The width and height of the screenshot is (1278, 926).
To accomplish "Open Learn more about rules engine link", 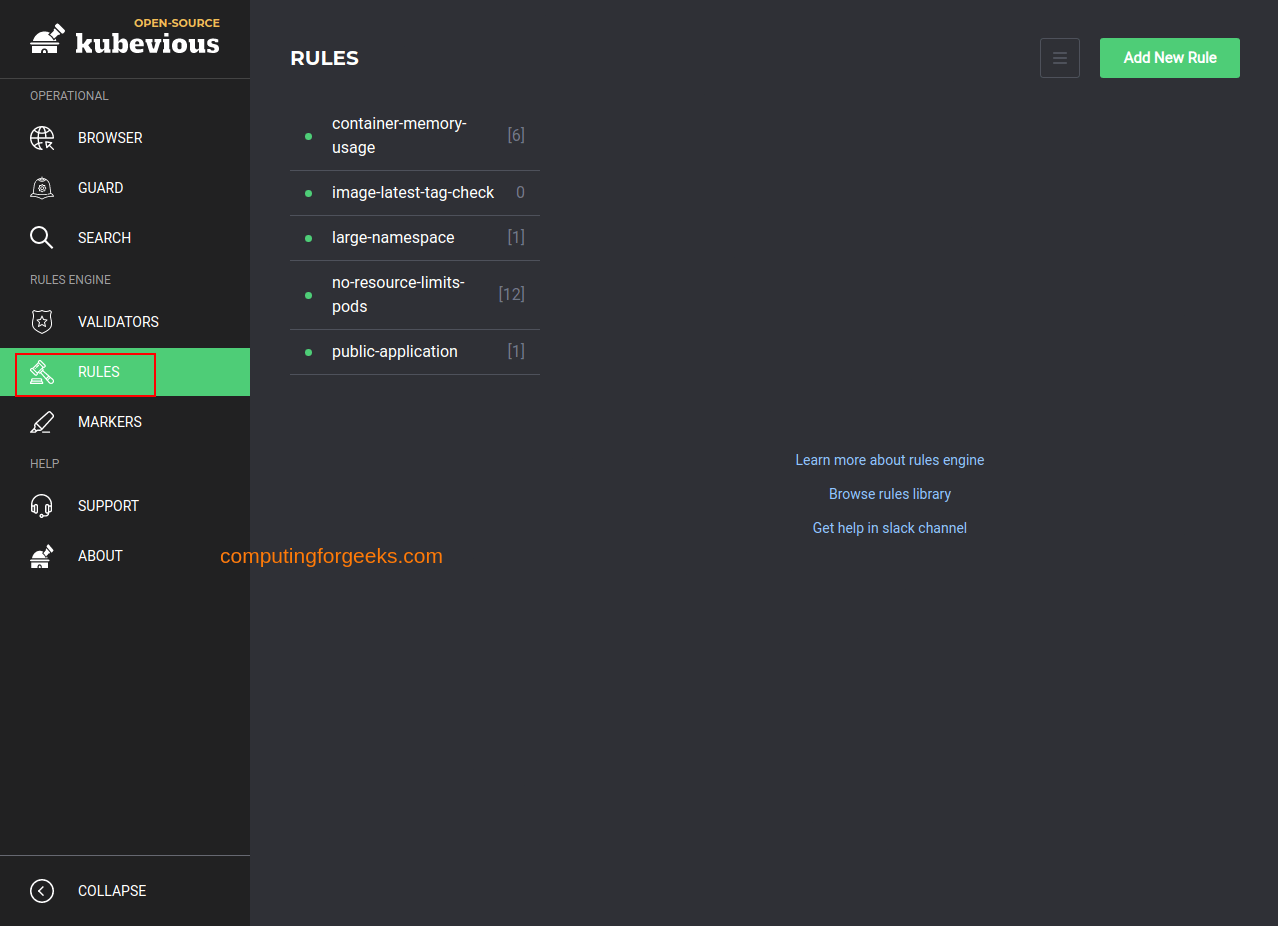I will pyautogui.click(x=889, y=460).
